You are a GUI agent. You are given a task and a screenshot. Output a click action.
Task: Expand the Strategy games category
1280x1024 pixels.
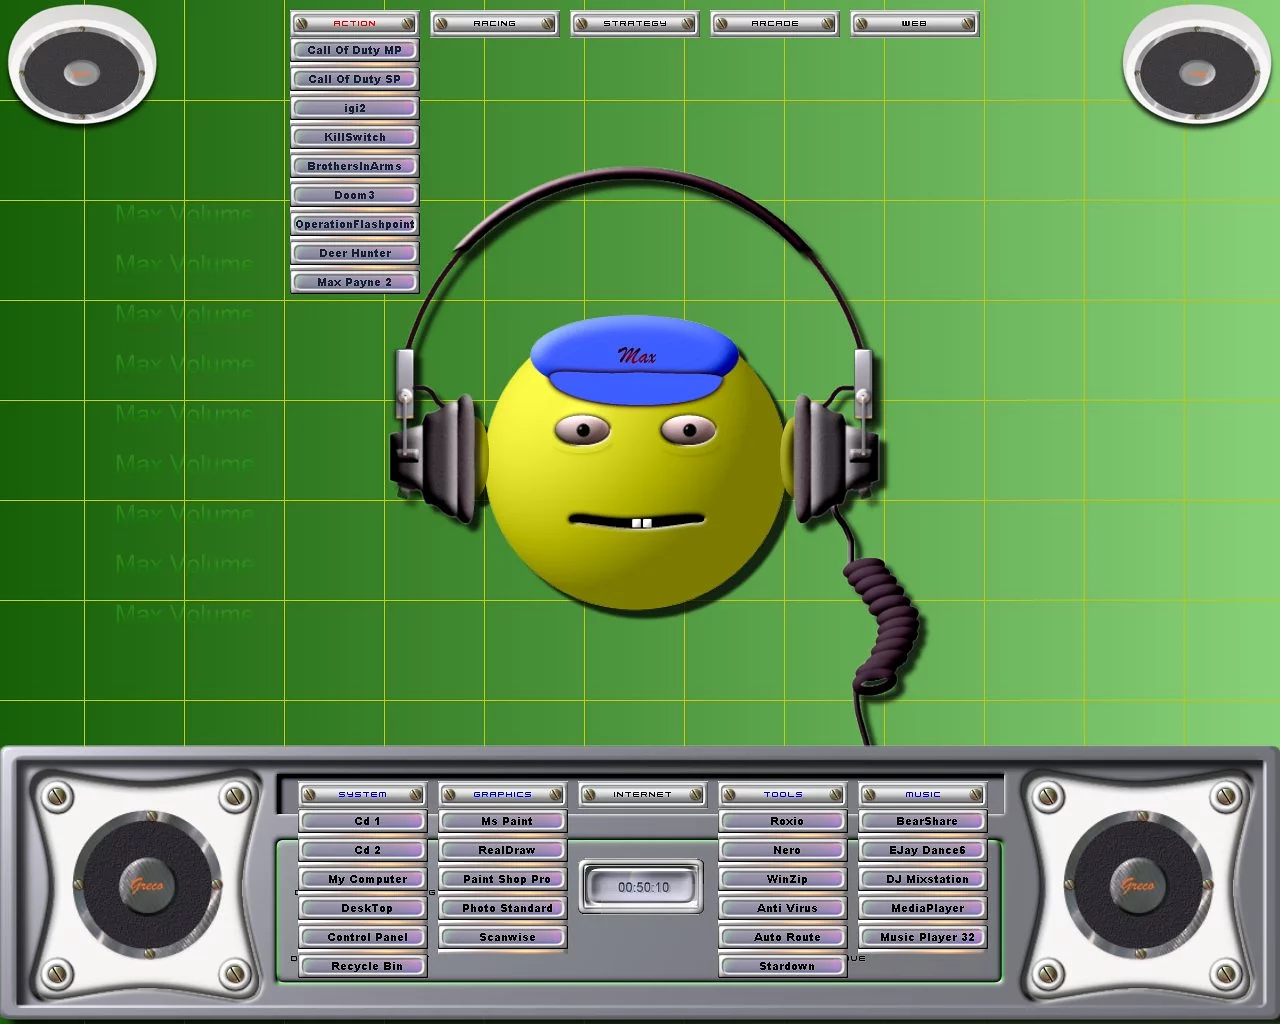pos(635,23)
